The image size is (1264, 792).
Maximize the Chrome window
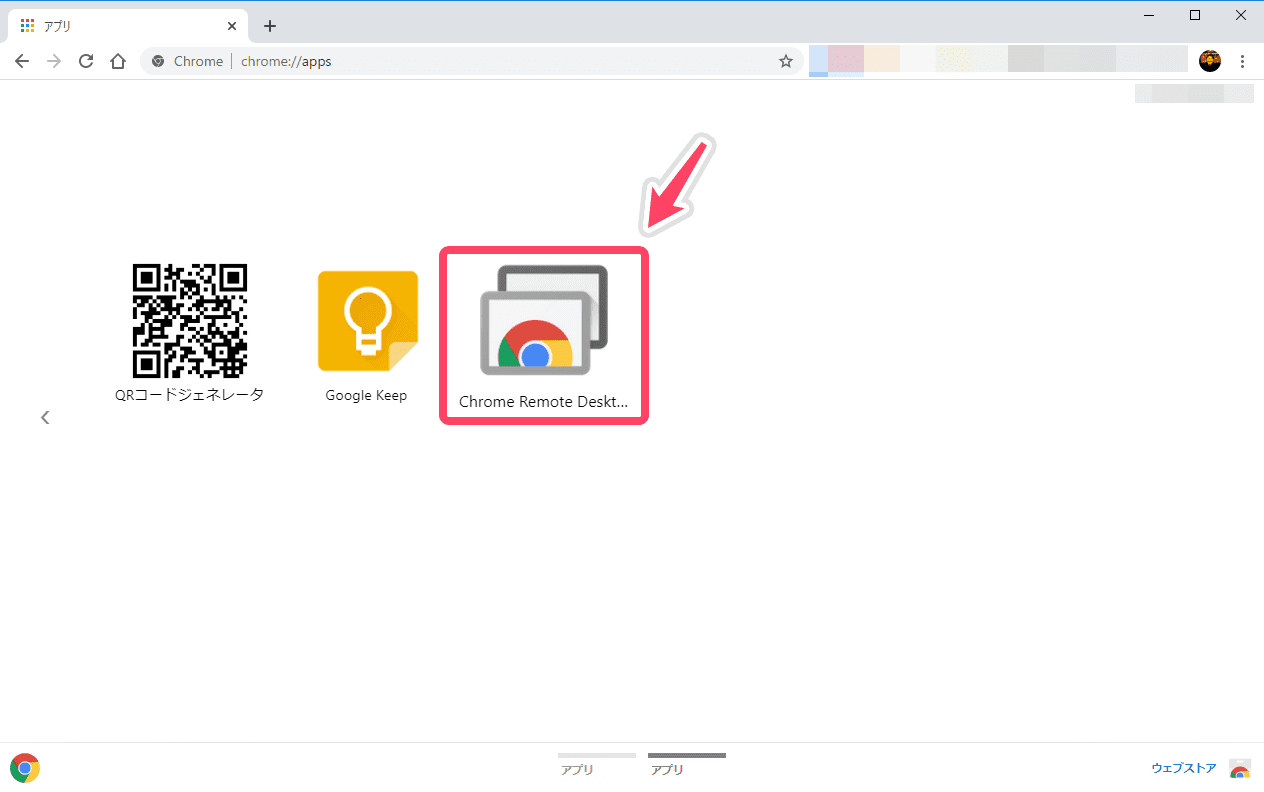click(1195, 15)
